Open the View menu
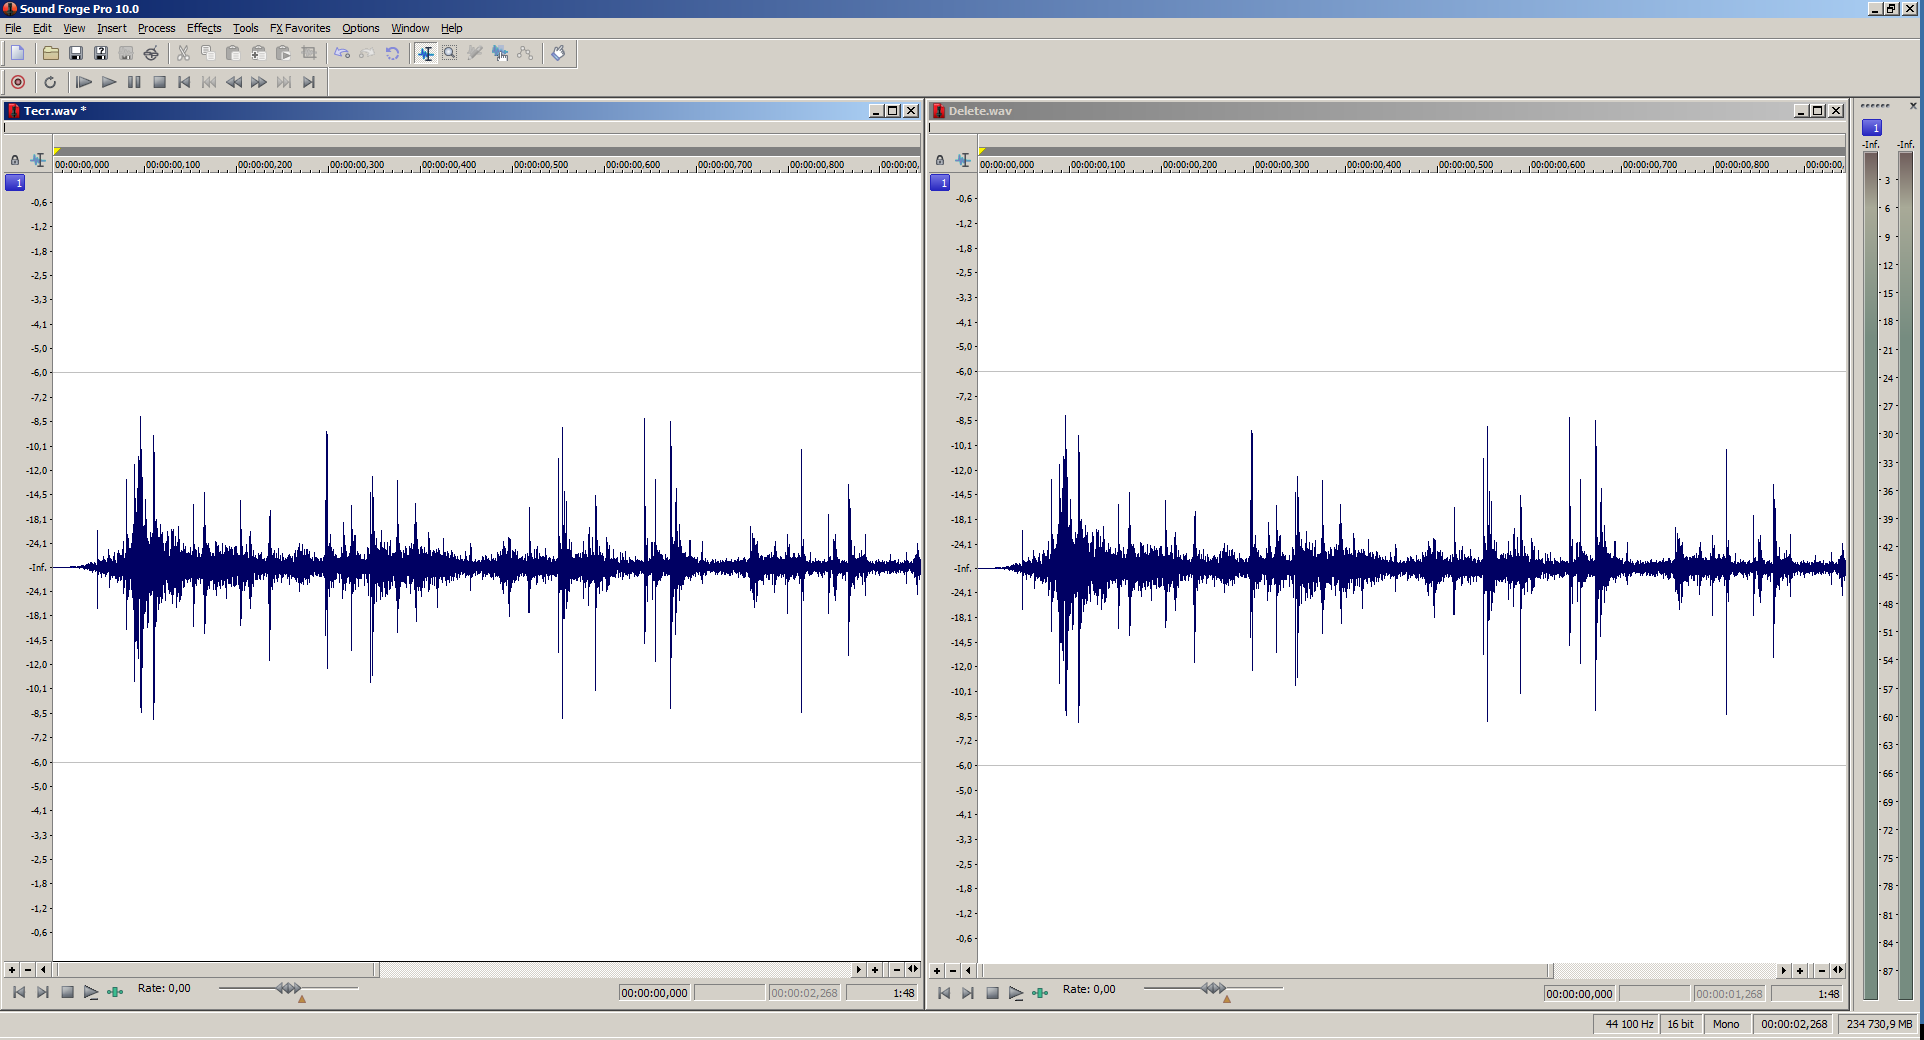 74,28
